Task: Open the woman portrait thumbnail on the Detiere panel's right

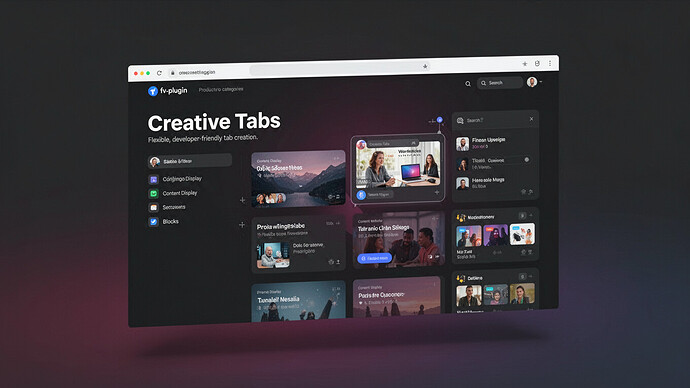Action: [x=522, y=294]
